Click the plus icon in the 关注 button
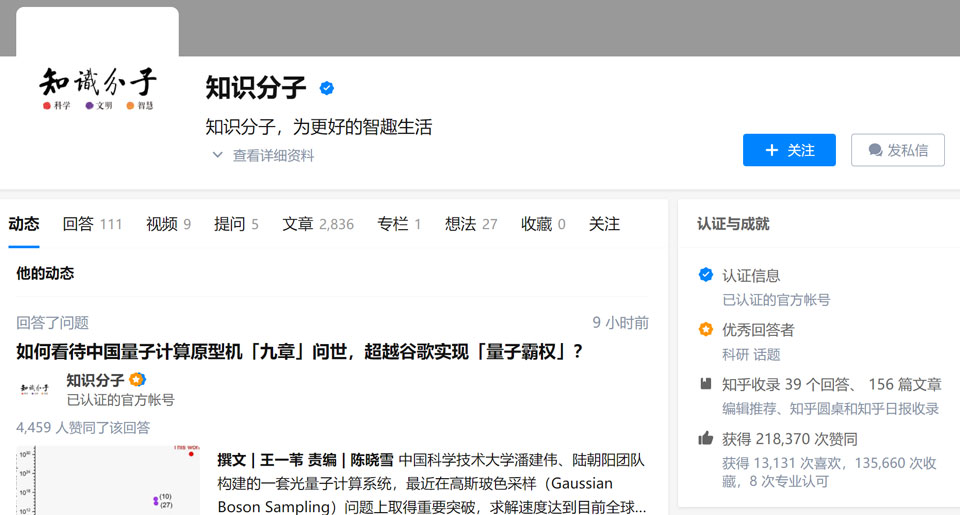Image resolution: width=960 pixels, height=515 pixels. 771,150
